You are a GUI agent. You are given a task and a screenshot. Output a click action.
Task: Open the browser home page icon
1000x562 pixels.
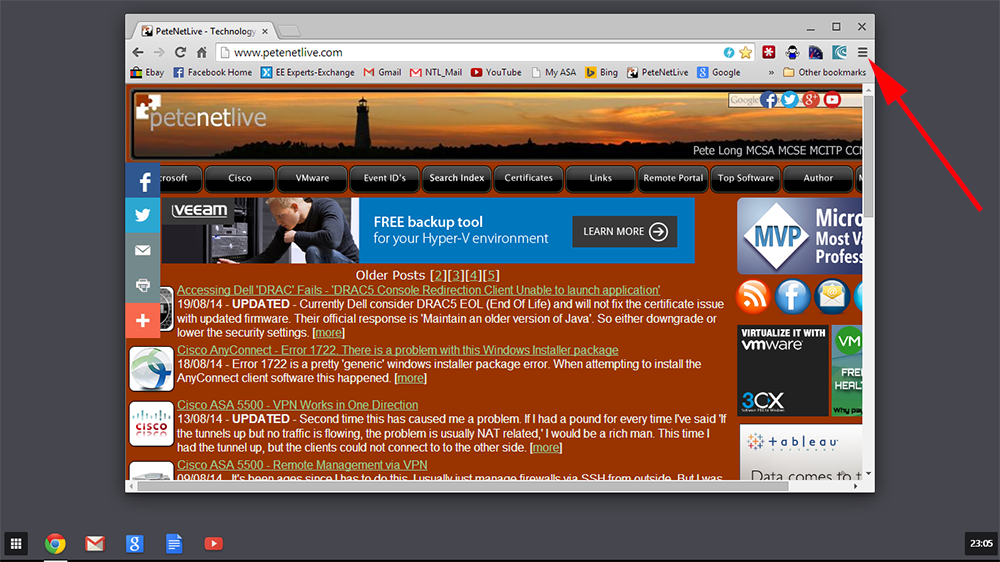[x=202, y=52]
